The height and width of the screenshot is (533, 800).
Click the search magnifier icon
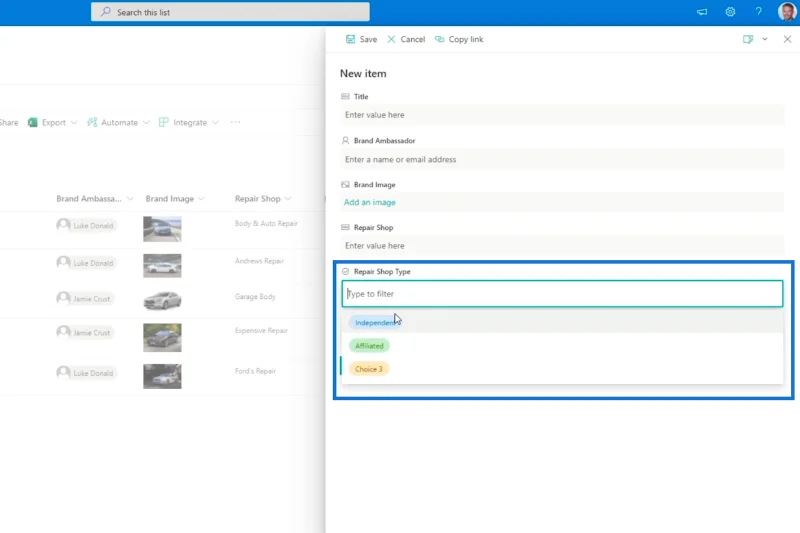pyautogui.click(x=105, y=12)
